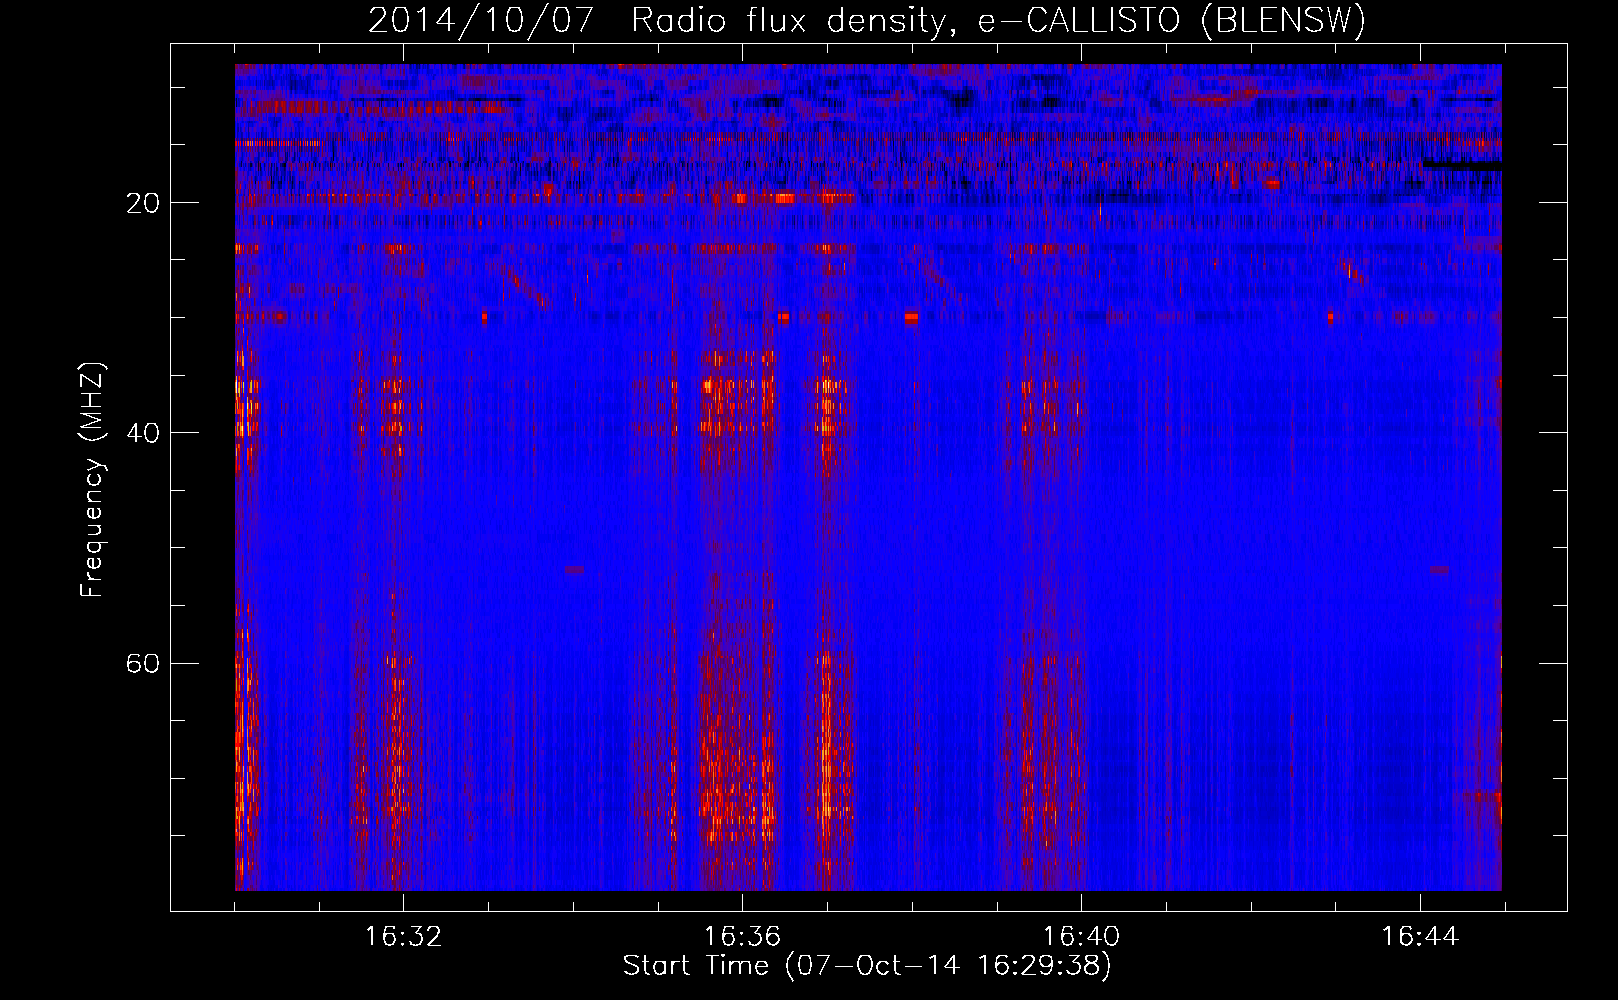Image resolution: width=1618 pixels, height=1000 pixels.
Task: Click the plot title 'Radio flux density, e-CALLISTO (BLENSW)'
Action: tap(998, 21)
